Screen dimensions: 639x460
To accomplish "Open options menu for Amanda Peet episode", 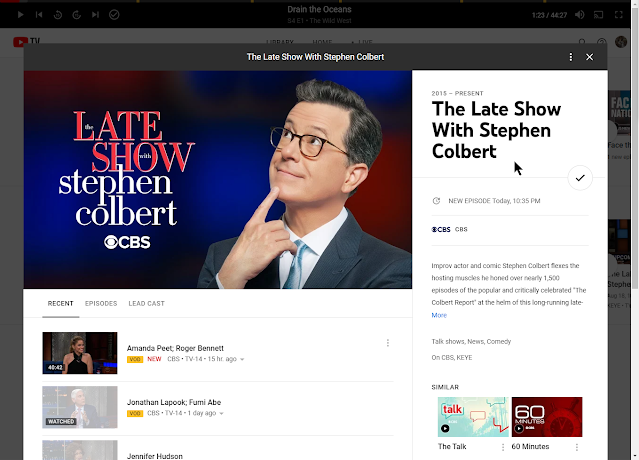I will (388, 343).
